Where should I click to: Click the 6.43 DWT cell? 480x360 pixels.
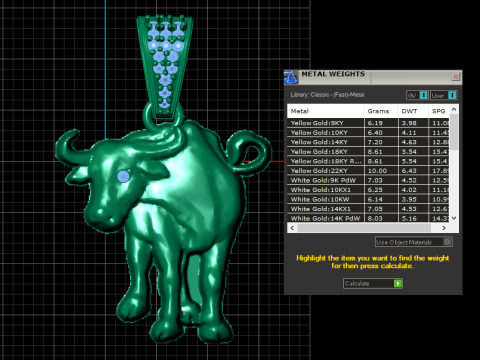click(413, 171)
